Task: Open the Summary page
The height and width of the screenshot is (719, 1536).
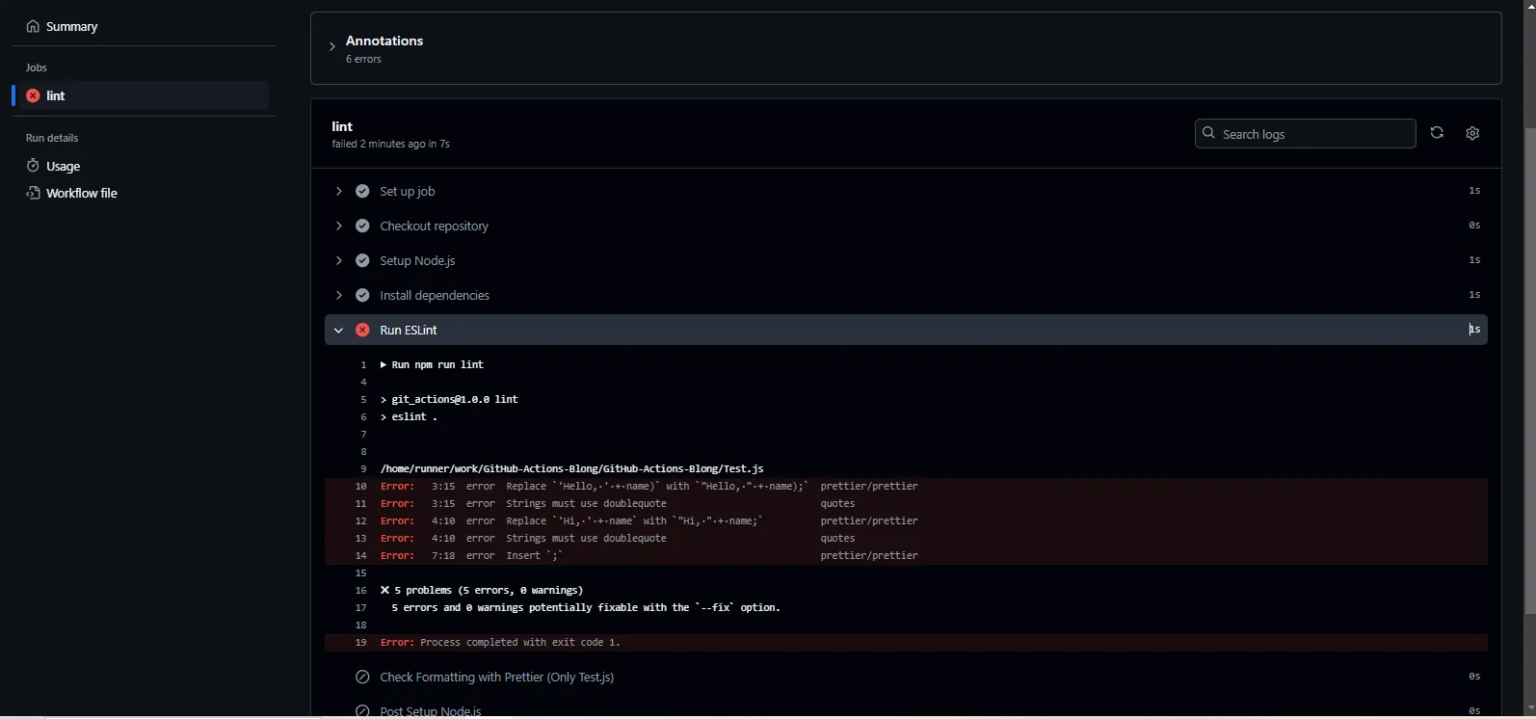Action: (70, 25)
